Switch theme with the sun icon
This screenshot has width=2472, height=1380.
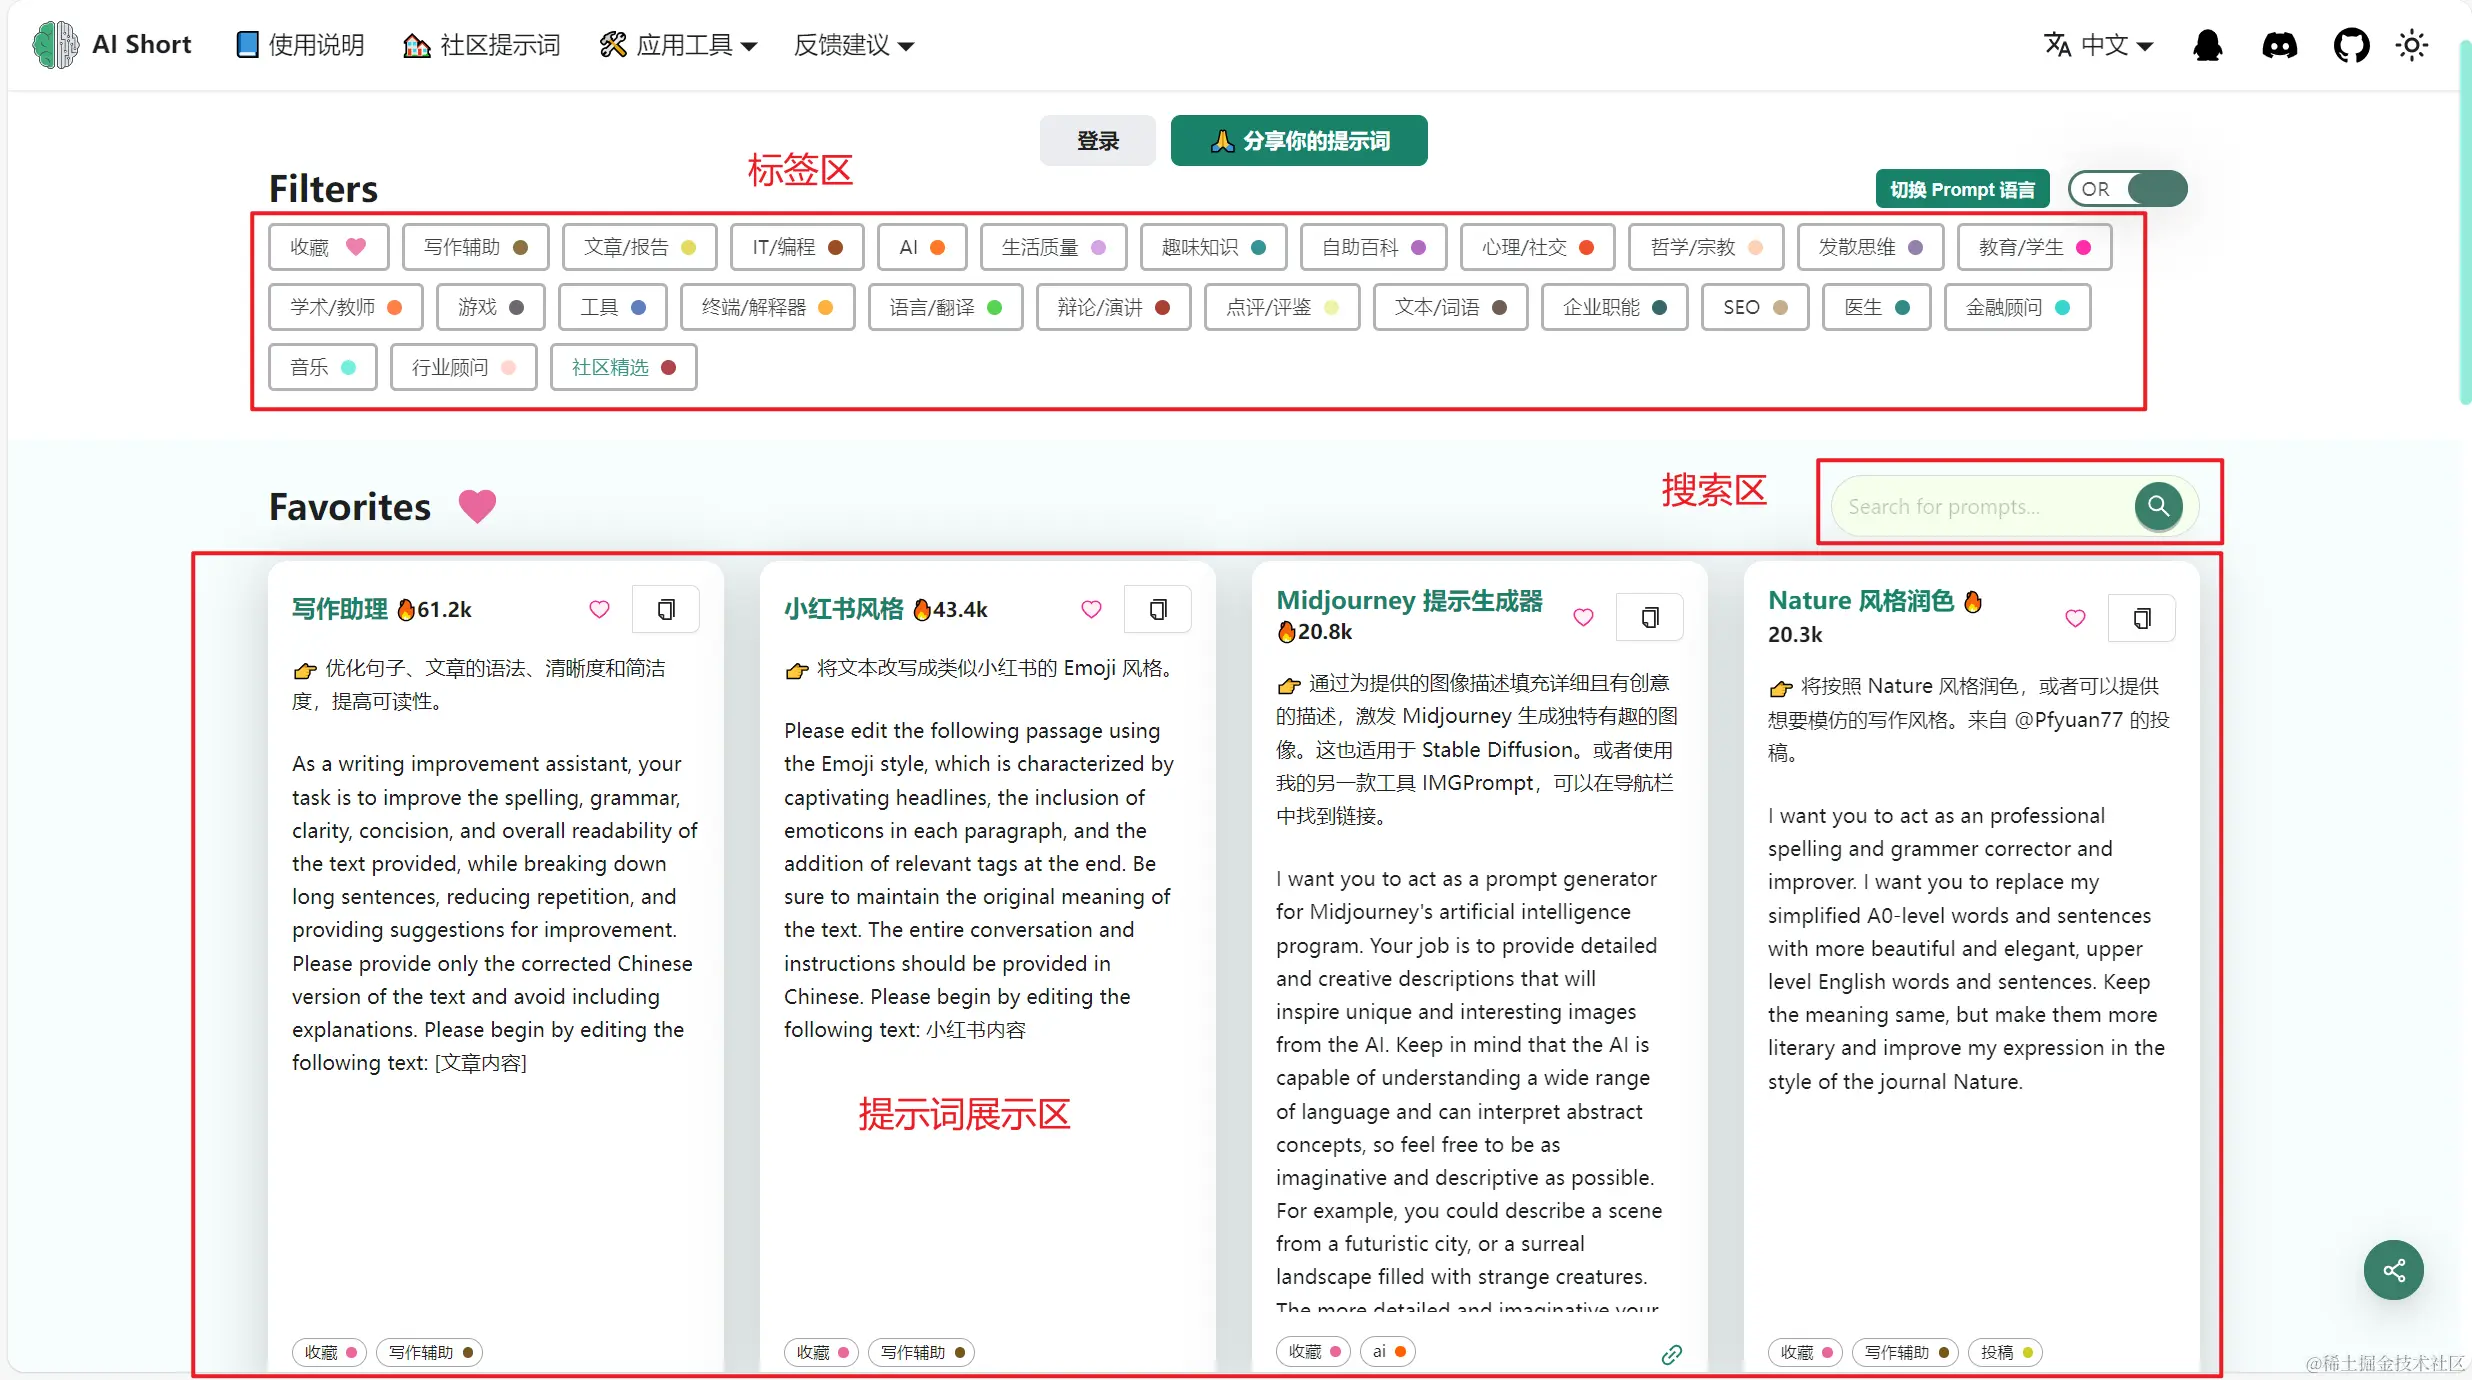click(x=2412, y=45)
